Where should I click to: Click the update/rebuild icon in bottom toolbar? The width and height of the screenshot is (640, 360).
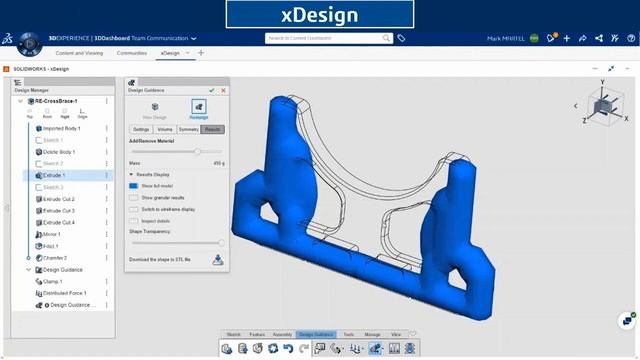tap(258, 348)
